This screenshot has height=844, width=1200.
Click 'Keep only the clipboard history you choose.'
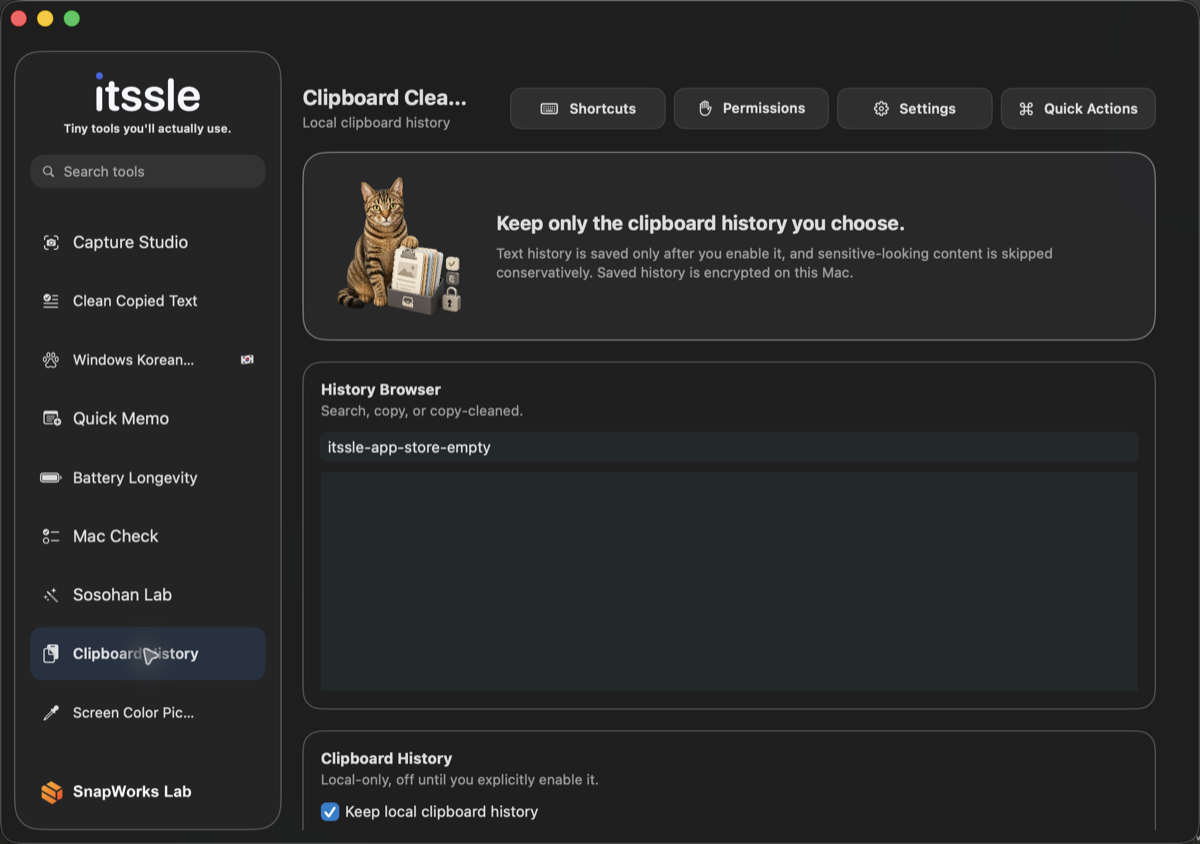pos(700,223)
